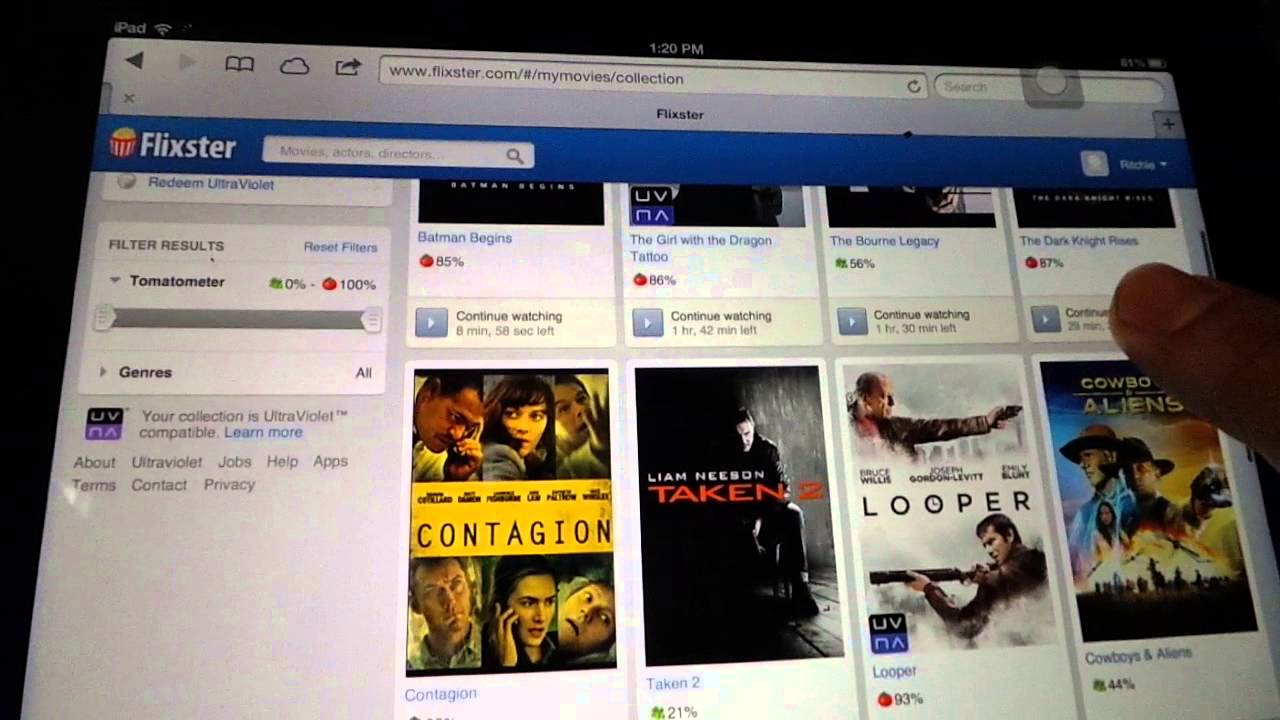
Task: Click the Flixster popcorn logo
Action: [173, 145]
